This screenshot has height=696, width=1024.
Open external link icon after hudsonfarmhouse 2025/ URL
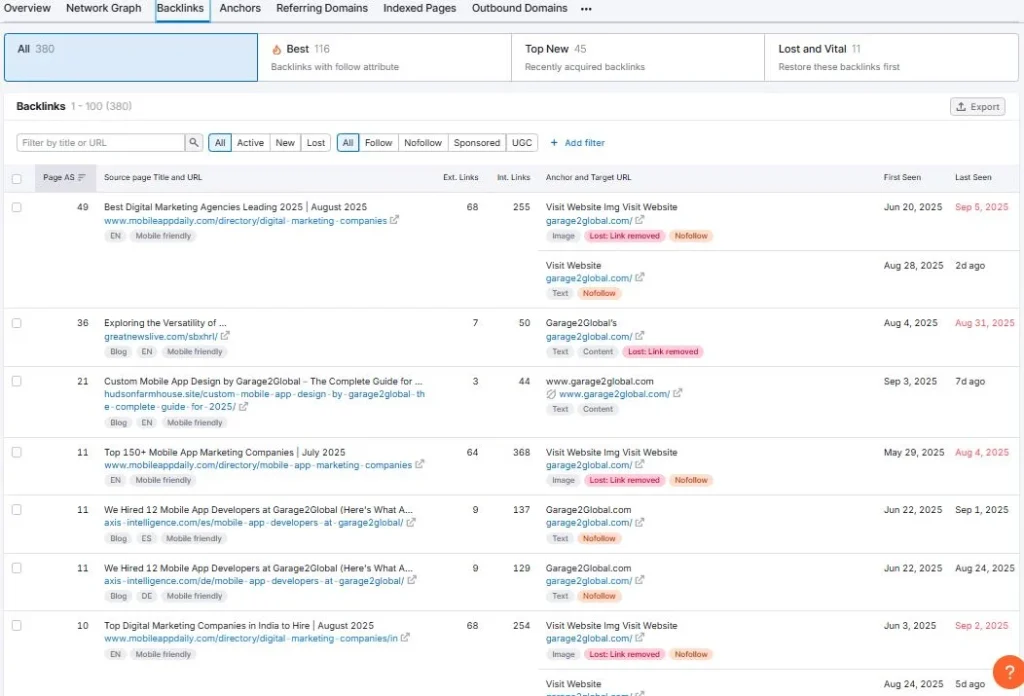point(244,406)
